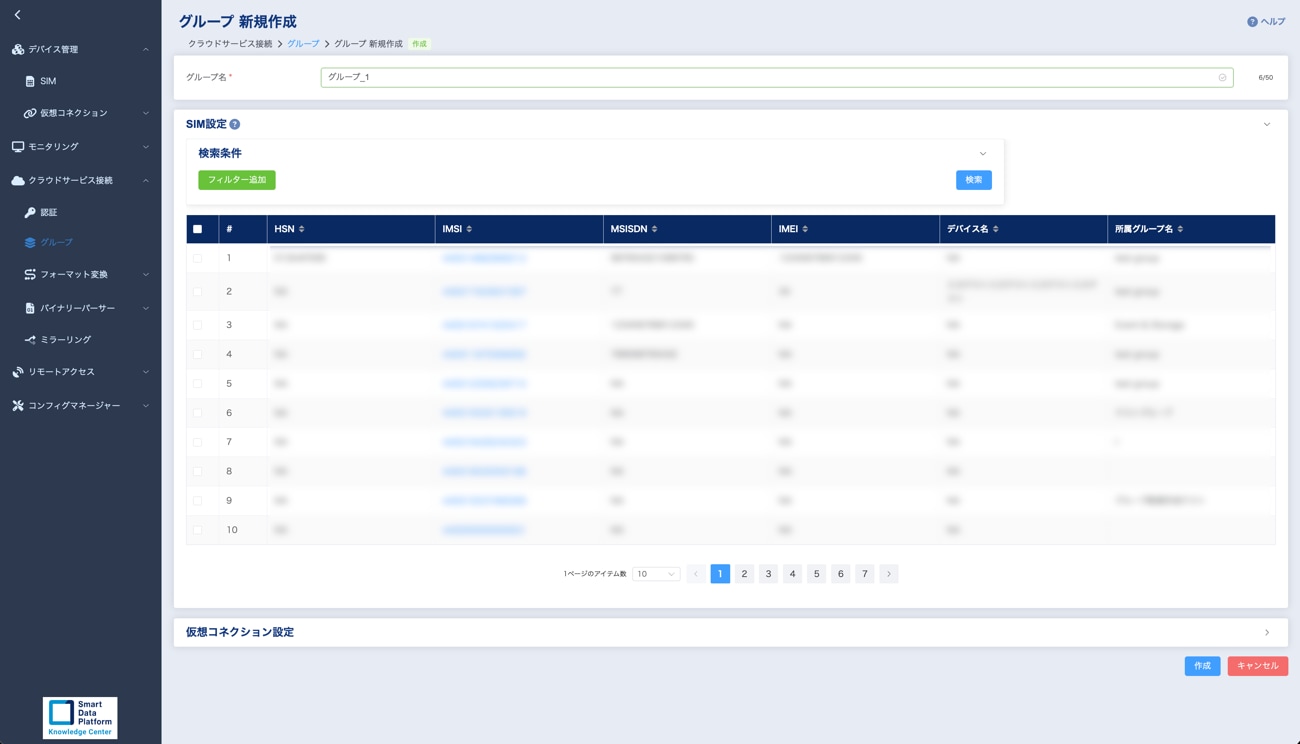Click the クラウドサービス接続 cloud icon

click(18, 181)
